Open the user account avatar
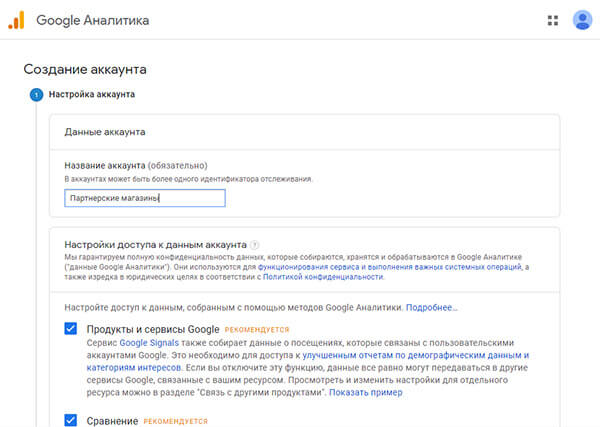Viewport: 600px width, 427px height. (x=582, y=20)
